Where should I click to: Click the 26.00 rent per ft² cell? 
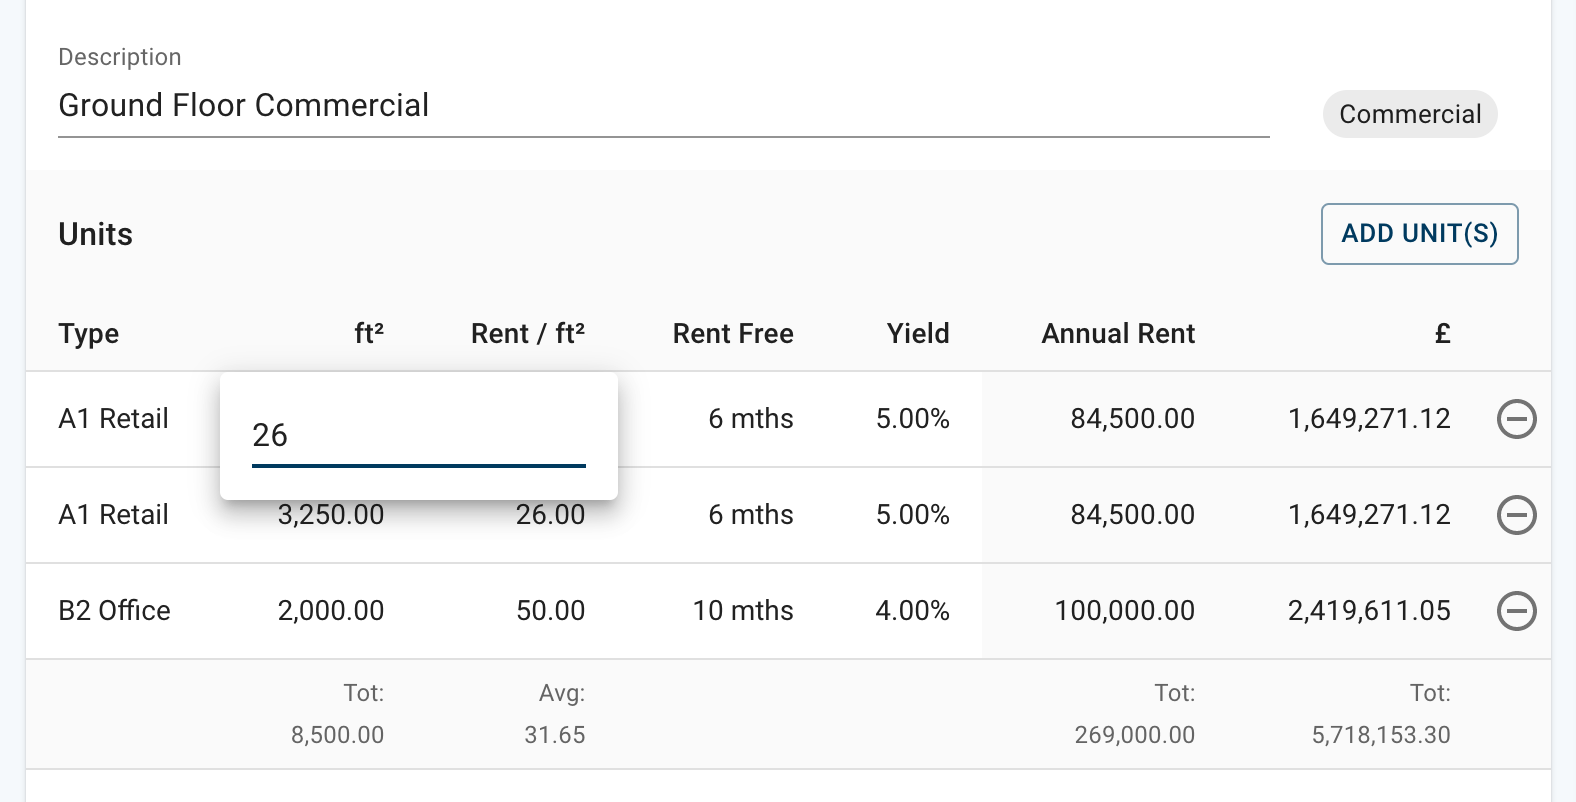[x=550, y=515]
